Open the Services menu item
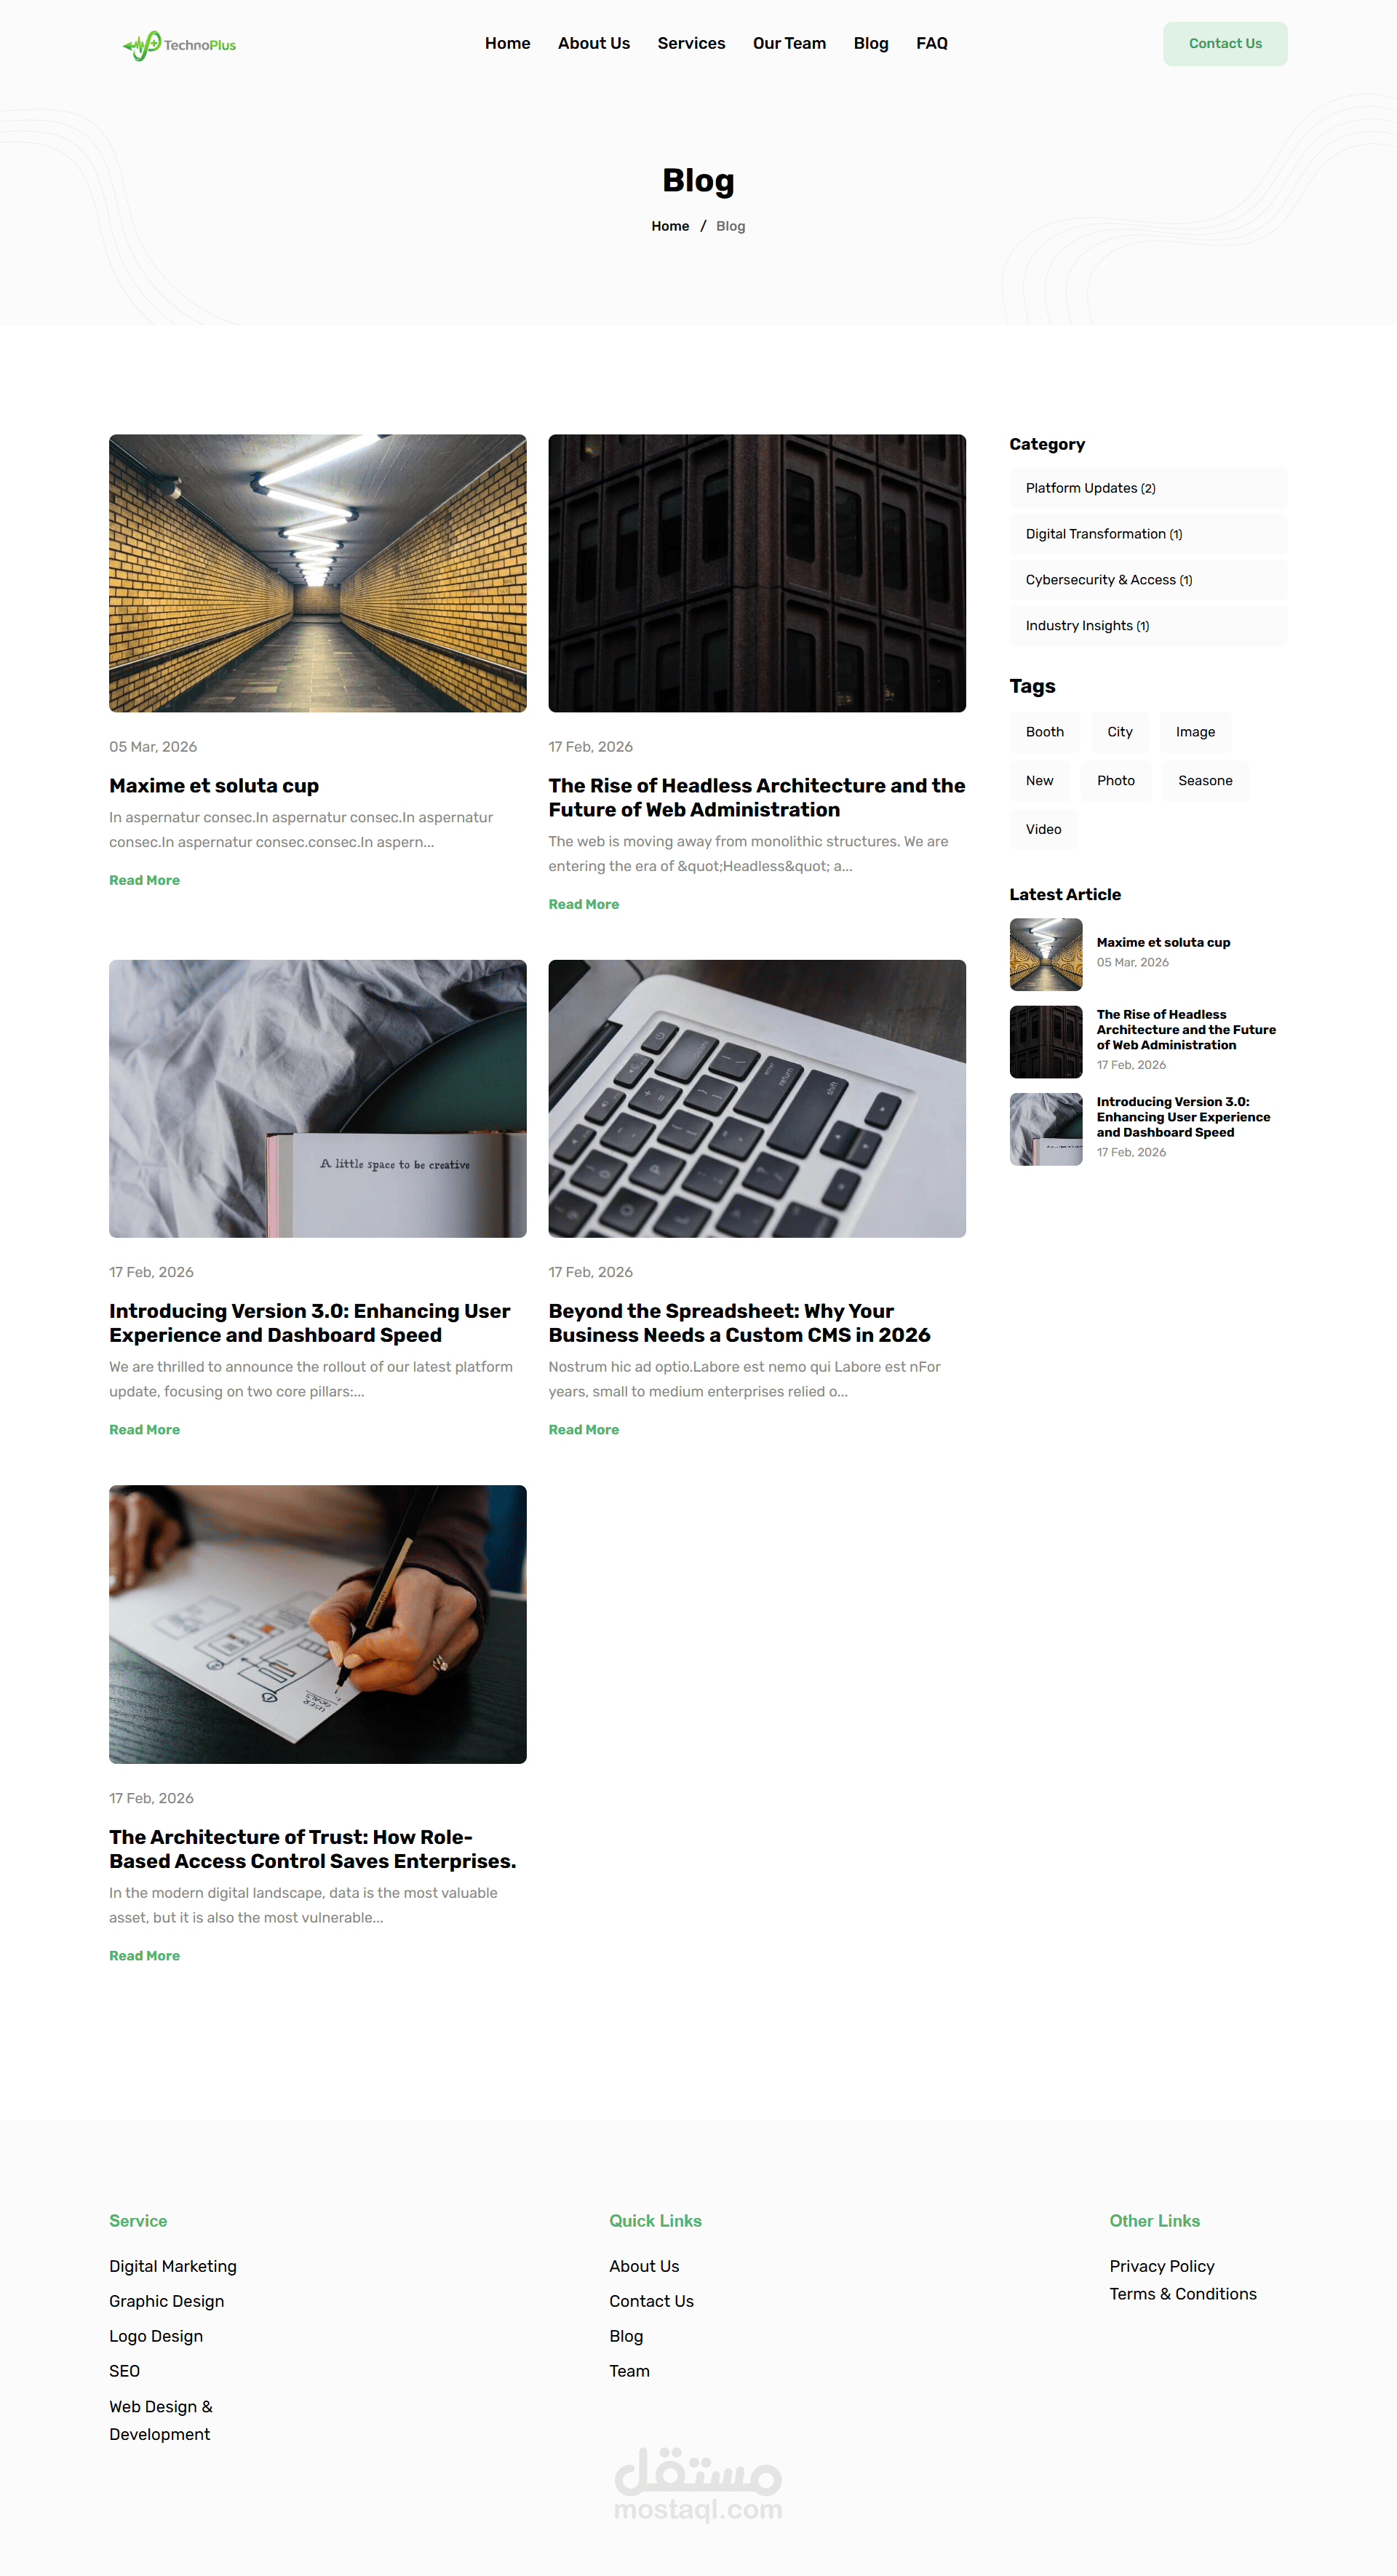This screenshot has height=2576, width=1397. coord(691,43)
